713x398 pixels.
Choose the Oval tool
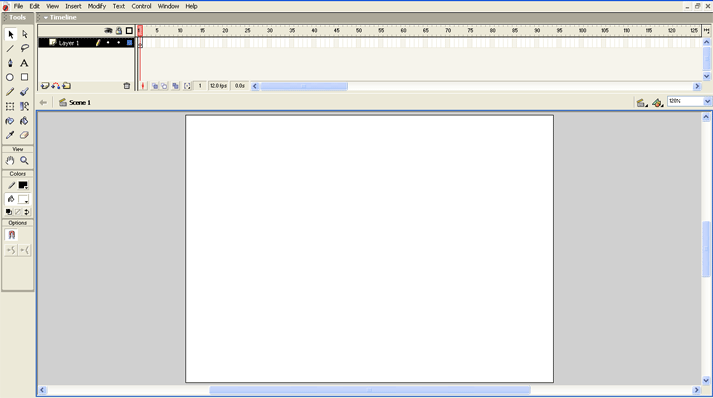tap(10, 77)
